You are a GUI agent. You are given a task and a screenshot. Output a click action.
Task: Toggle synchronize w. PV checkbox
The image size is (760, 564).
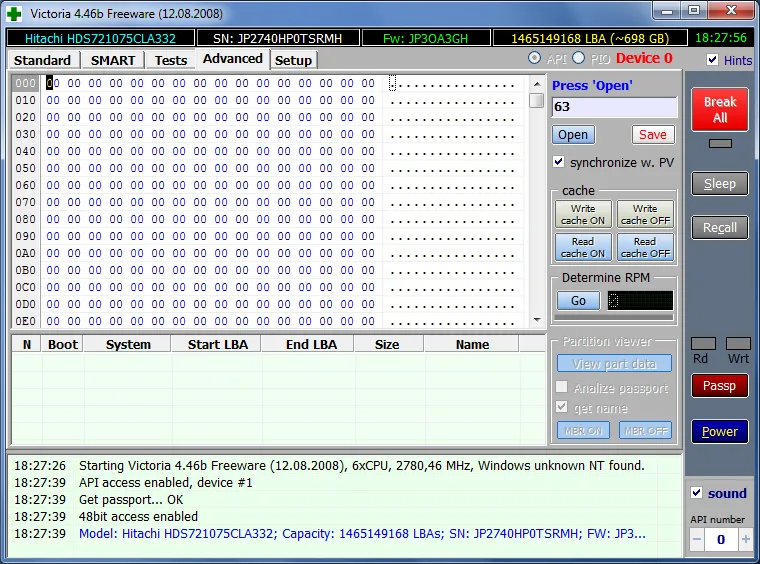[558, 162]
